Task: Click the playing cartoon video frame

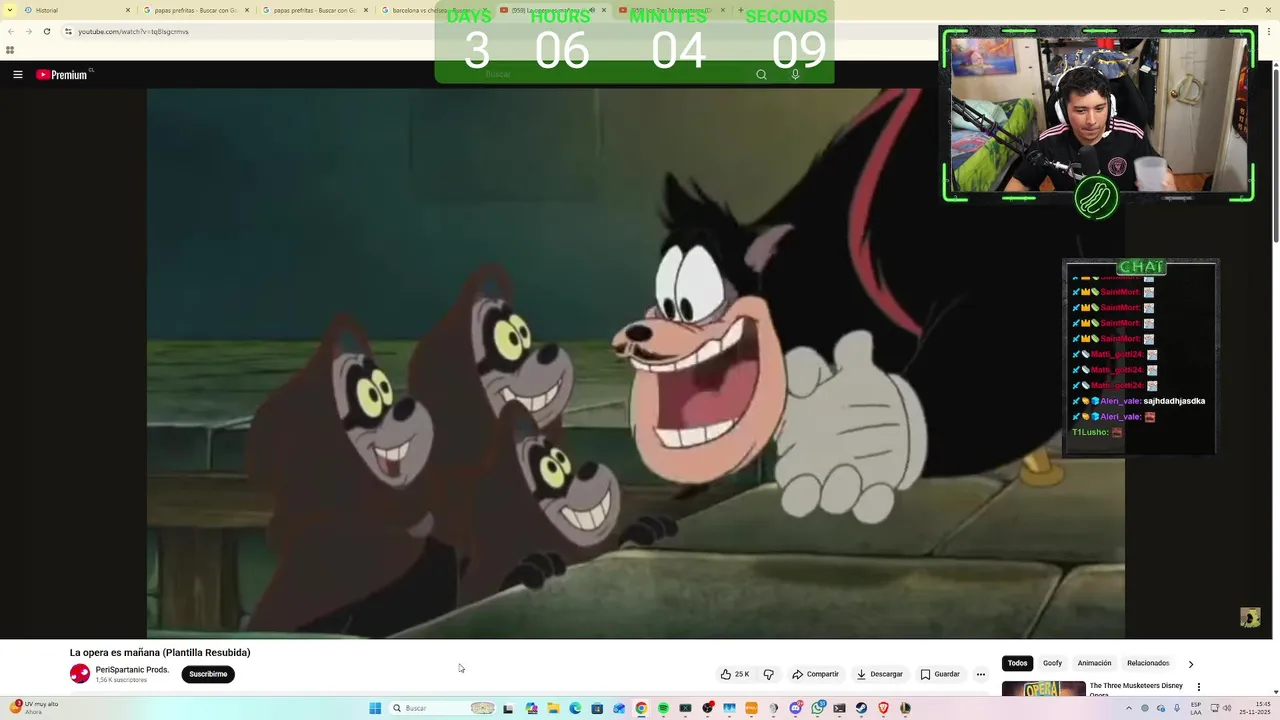Action: pyautogui.click(x=636, y=363)
